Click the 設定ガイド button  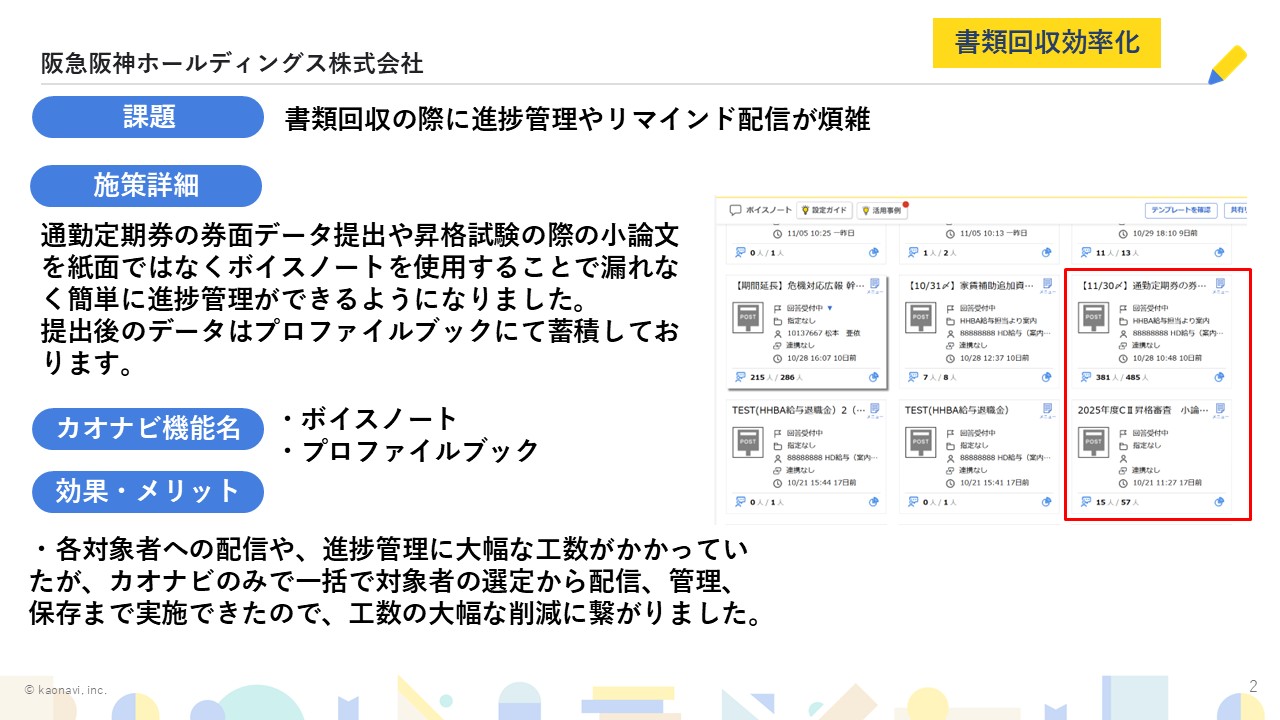(x=824, y=211)
